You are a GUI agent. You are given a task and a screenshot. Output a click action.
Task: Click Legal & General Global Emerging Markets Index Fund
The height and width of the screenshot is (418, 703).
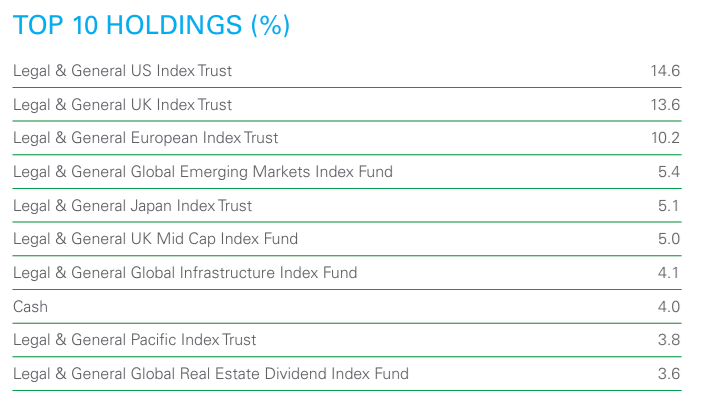point(203,172)
